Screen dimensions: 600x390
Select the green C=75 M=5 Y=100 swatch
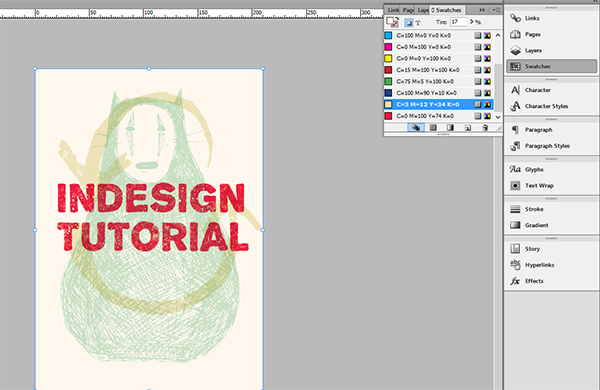(439, 81)
